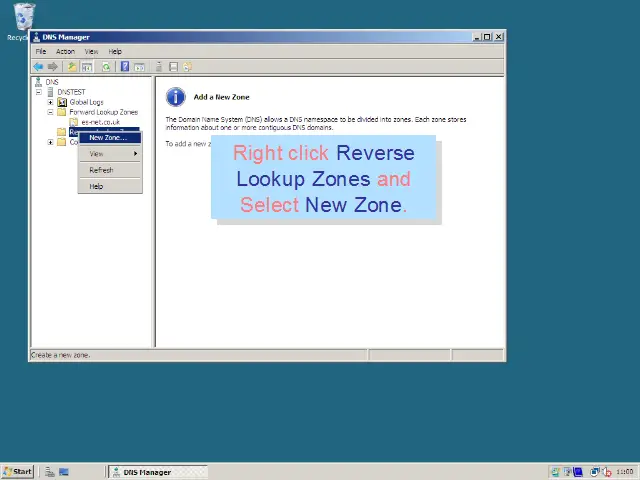Toggle the Show/Hide Action Pane toolbar icon
Viewport: 640px width, 480px height.
(x=140, y=67)
